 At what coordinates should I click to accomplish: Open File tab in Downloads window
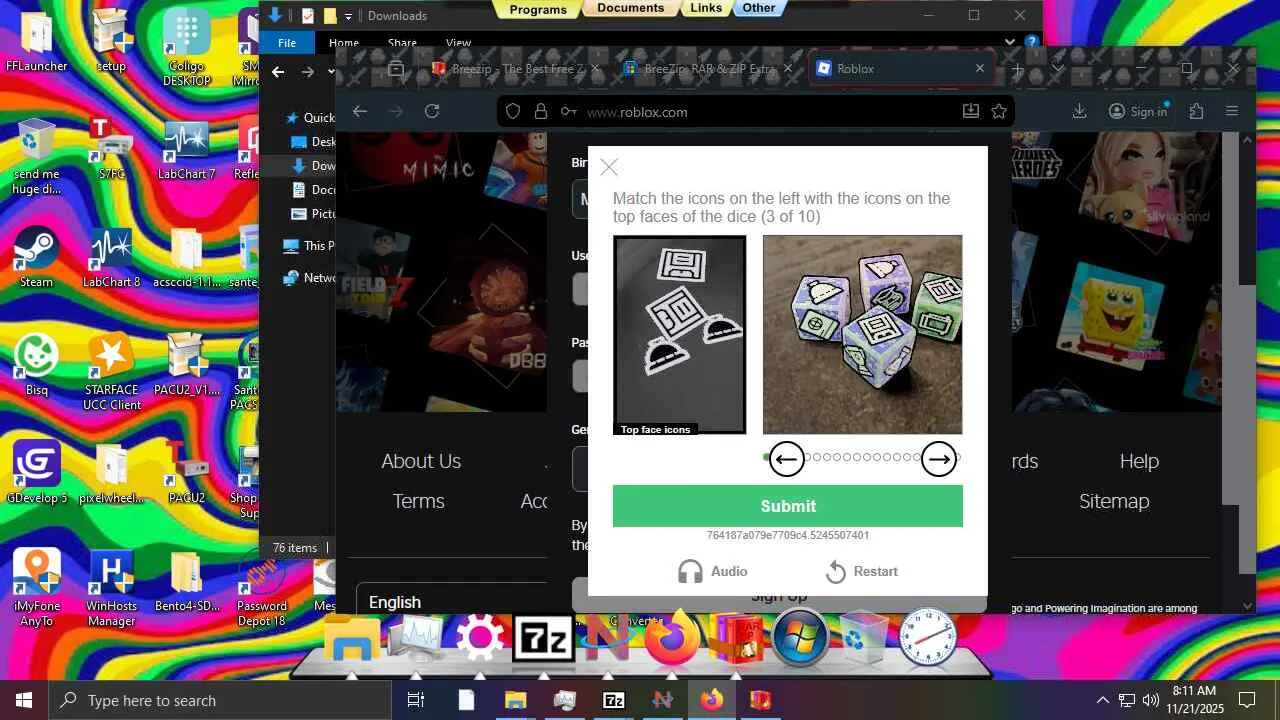point(287,43)
